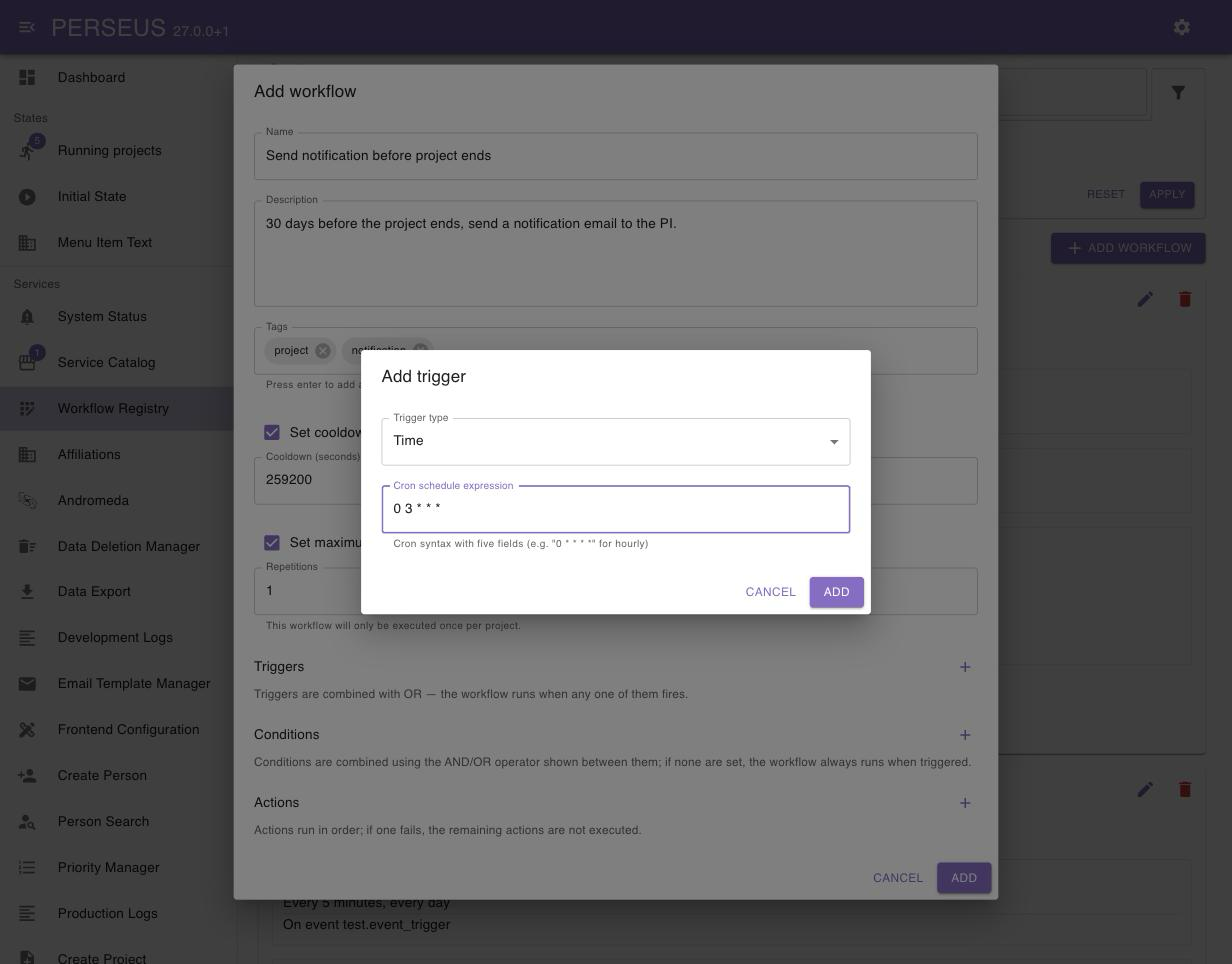The height and width of the screenshot is (964, 1232).
Task: Click the Service Catalog icon with badge
Action: coord(27,363)
